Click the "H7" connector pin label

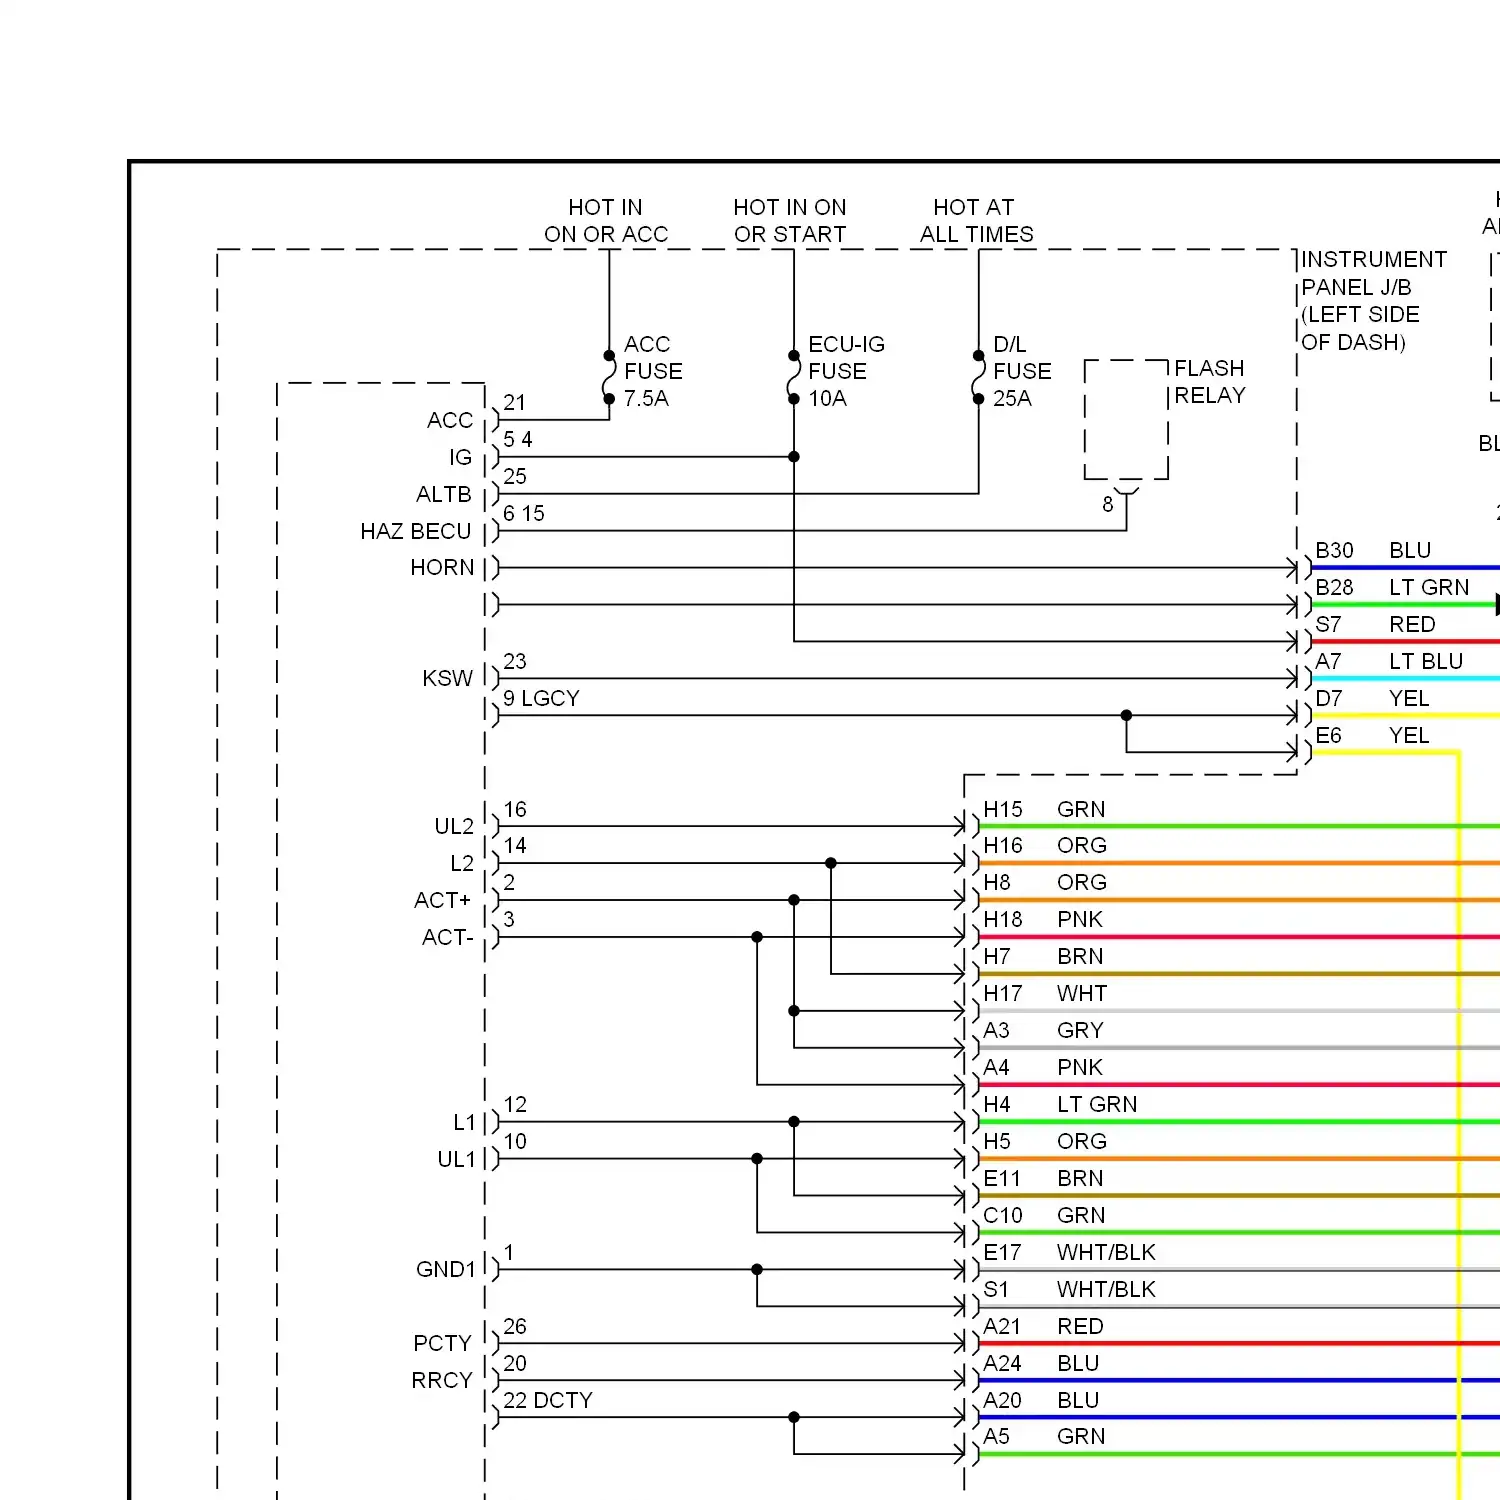click(997, 956)
